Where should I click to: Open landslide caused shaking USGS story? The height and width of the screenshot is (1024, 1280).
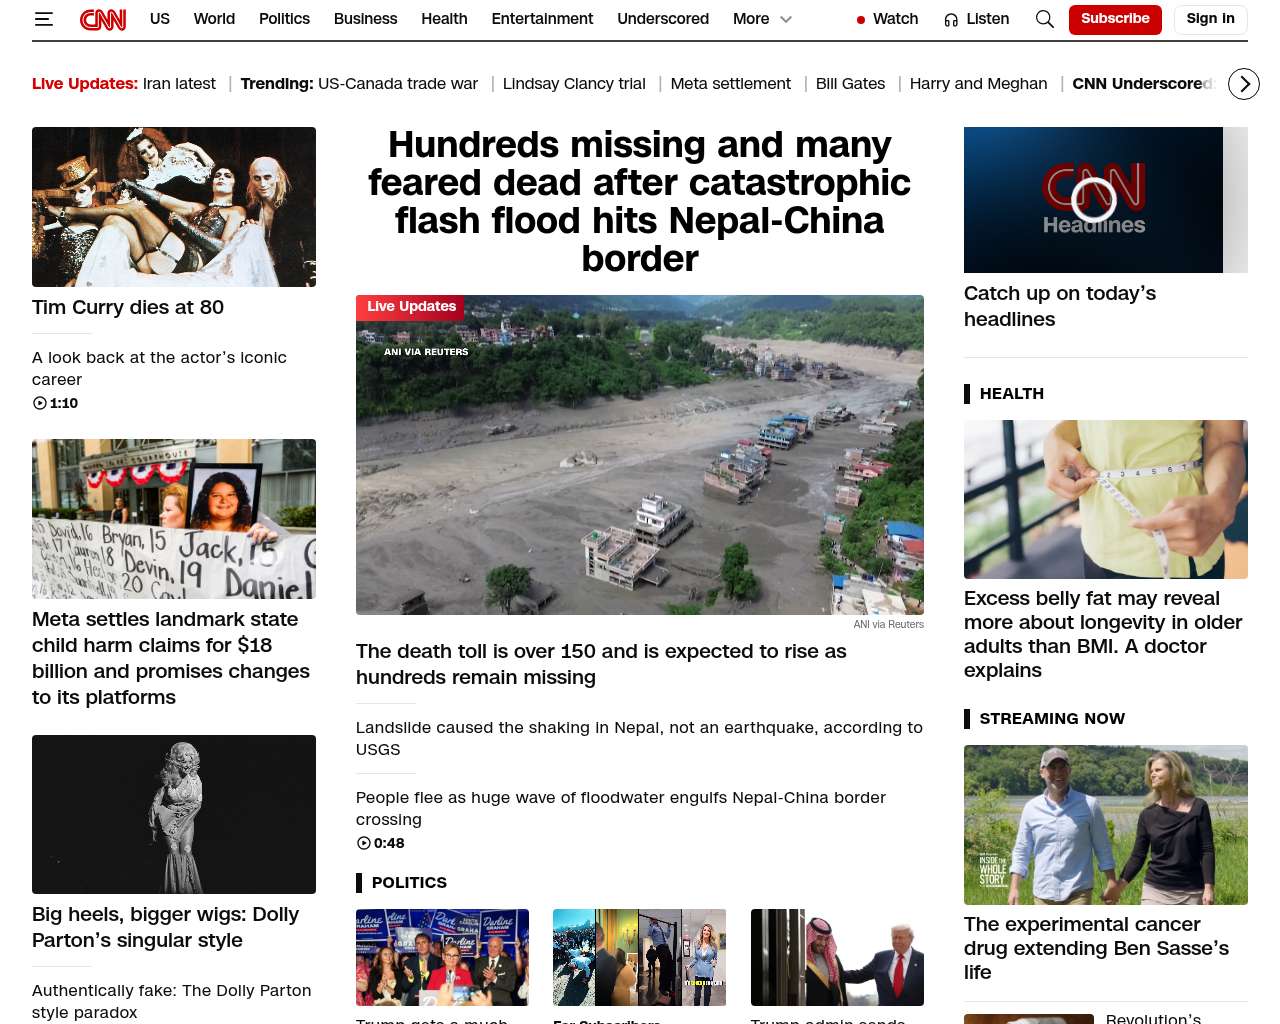[639, 738]
